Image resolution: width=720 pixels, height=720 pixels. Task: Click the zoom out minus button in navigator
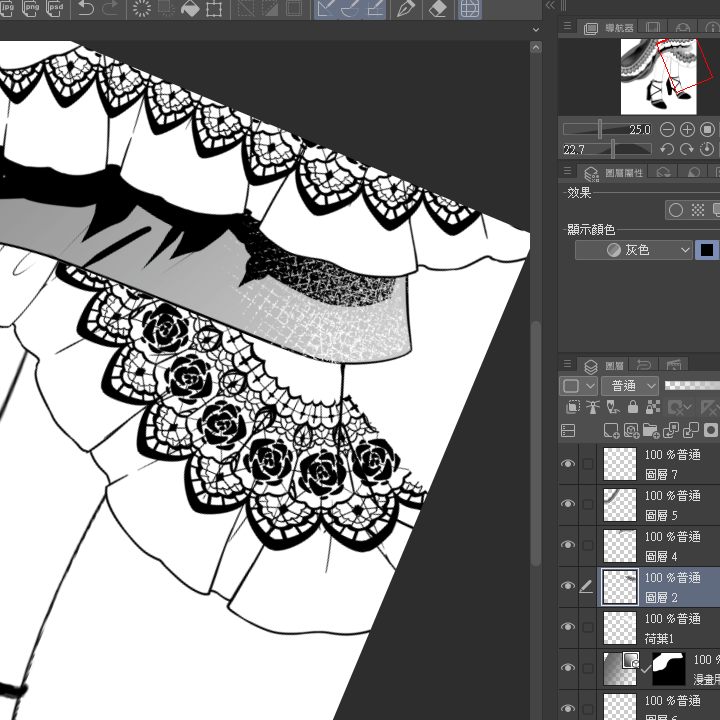coord(667,130)
